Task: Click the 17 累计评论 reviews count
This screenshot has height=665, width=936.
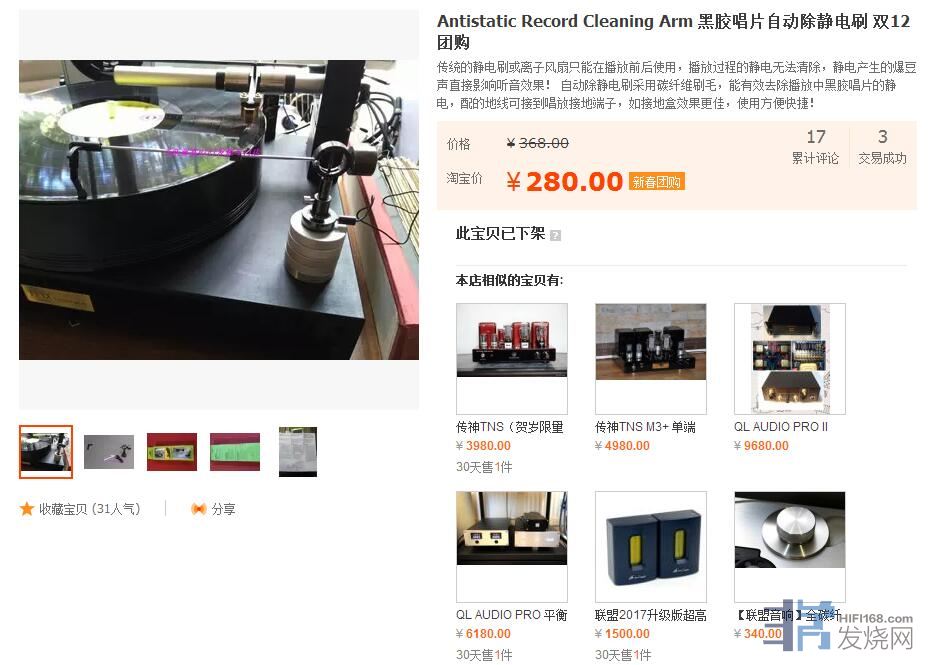Action: tap(815, 147)
